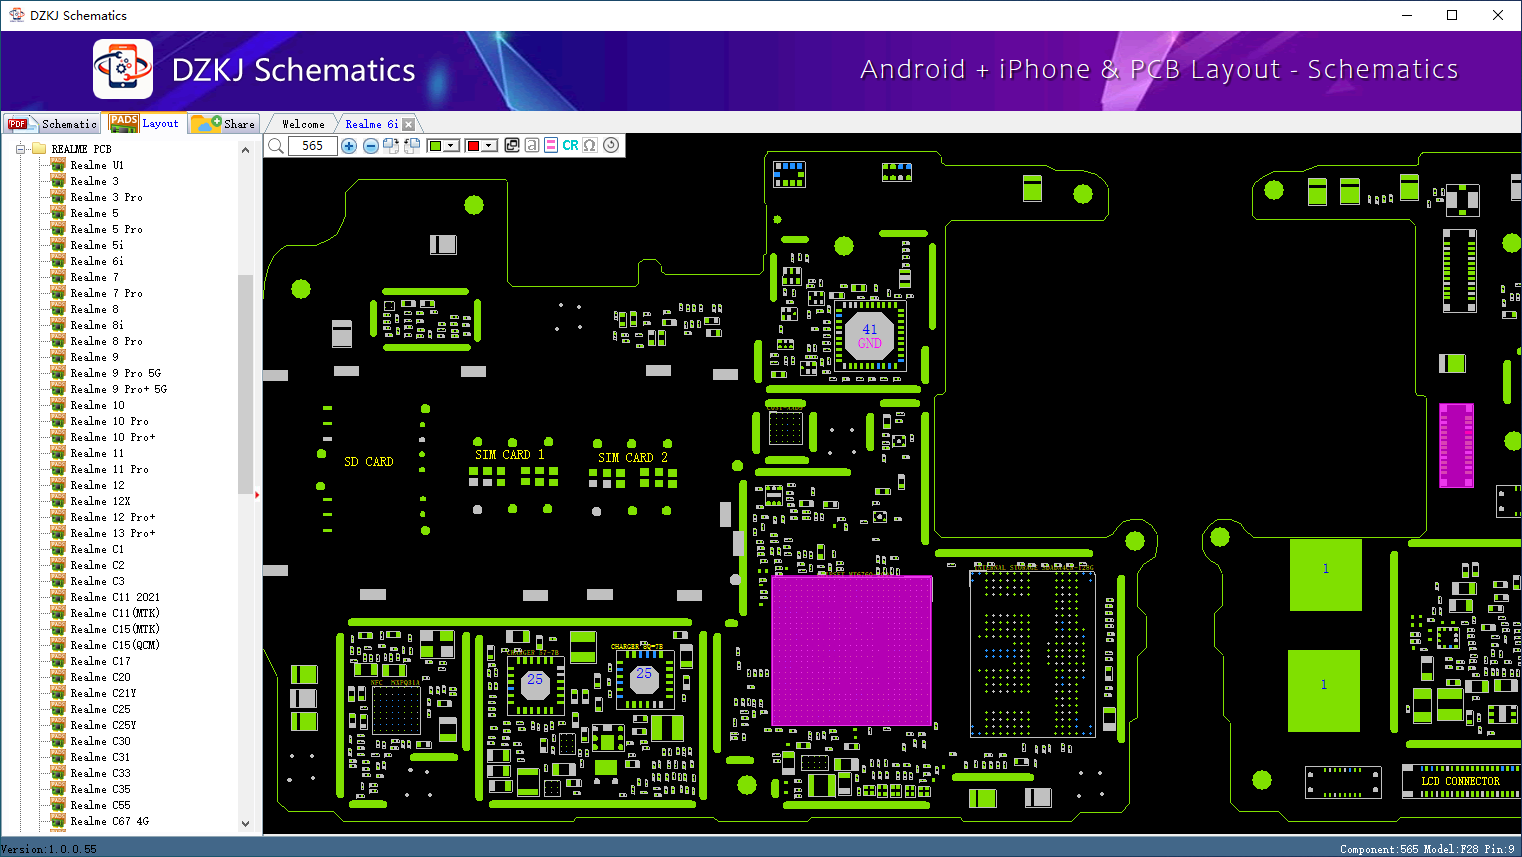Click the SD CARD label on the board
This screenshot has height=857, width=1522.
(369, 462)
